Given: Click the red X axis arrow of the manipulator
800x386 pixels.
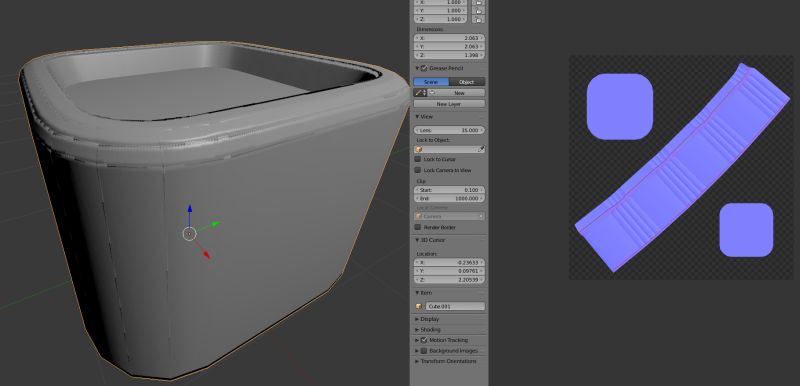Looking at the screenshot, I should (207, 254).
